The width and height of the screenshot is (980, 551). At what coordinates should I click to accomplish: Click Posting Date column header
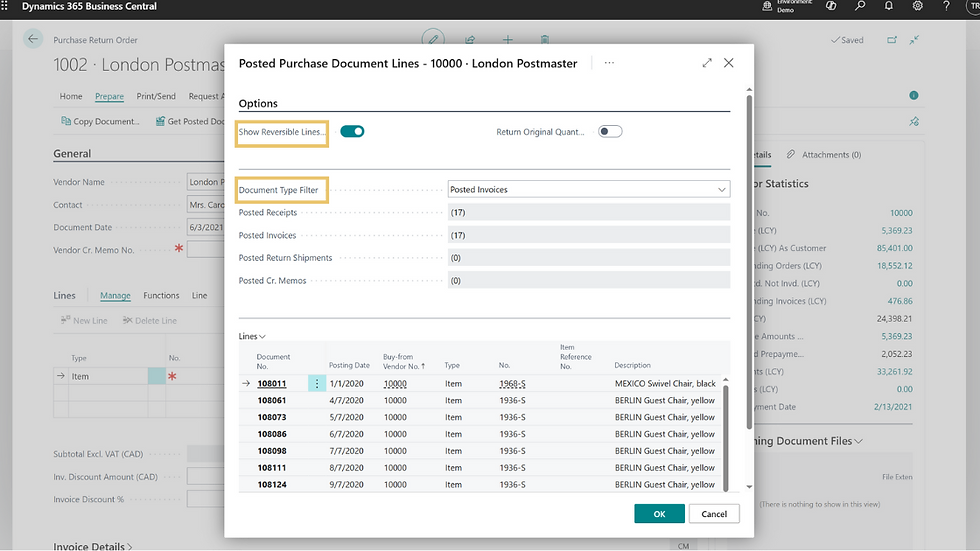(349, 365)
